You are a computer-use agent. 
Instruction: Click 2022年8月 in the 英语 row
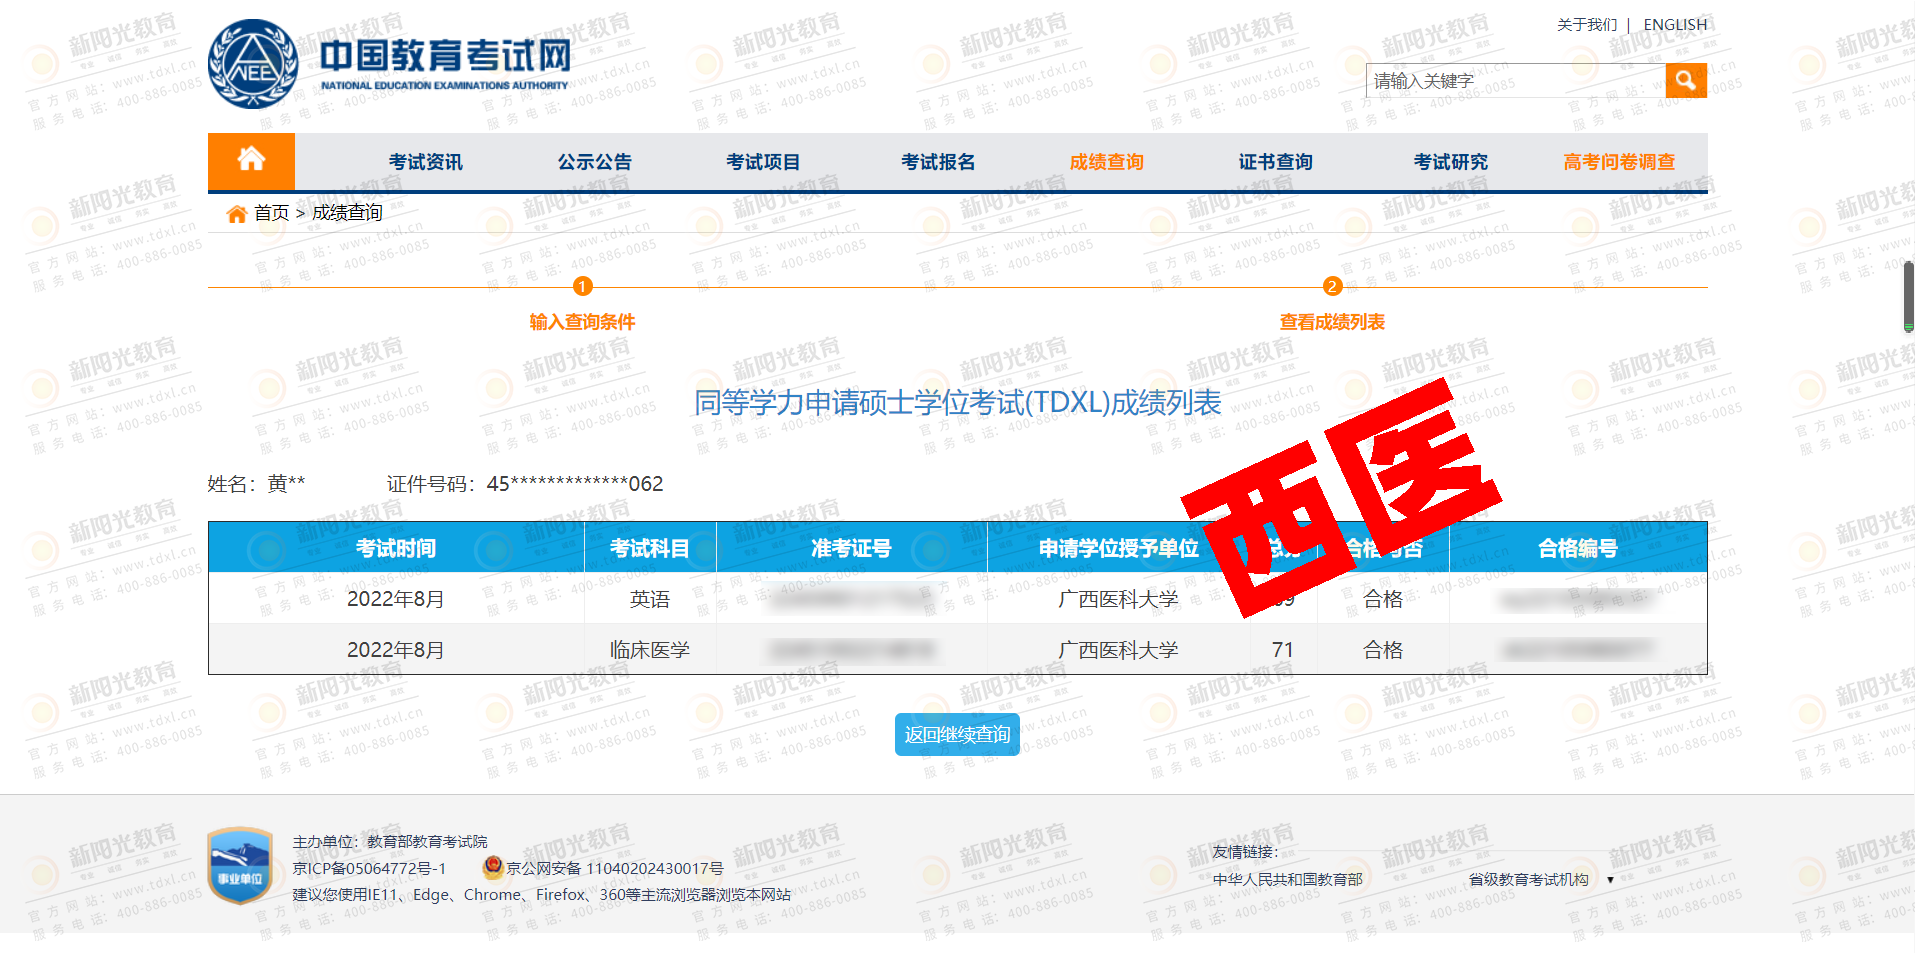coord(396,599)
